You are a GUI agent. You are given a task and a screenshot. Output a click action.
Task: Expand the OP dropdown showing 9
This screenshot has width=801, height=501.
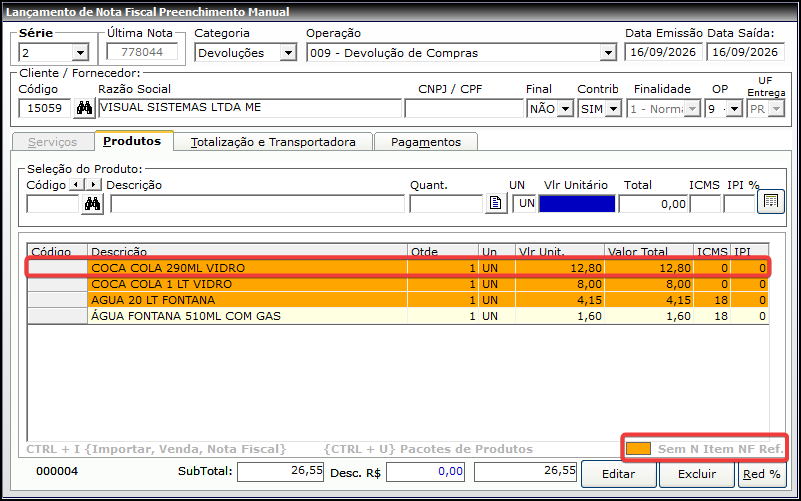(735, 109)
